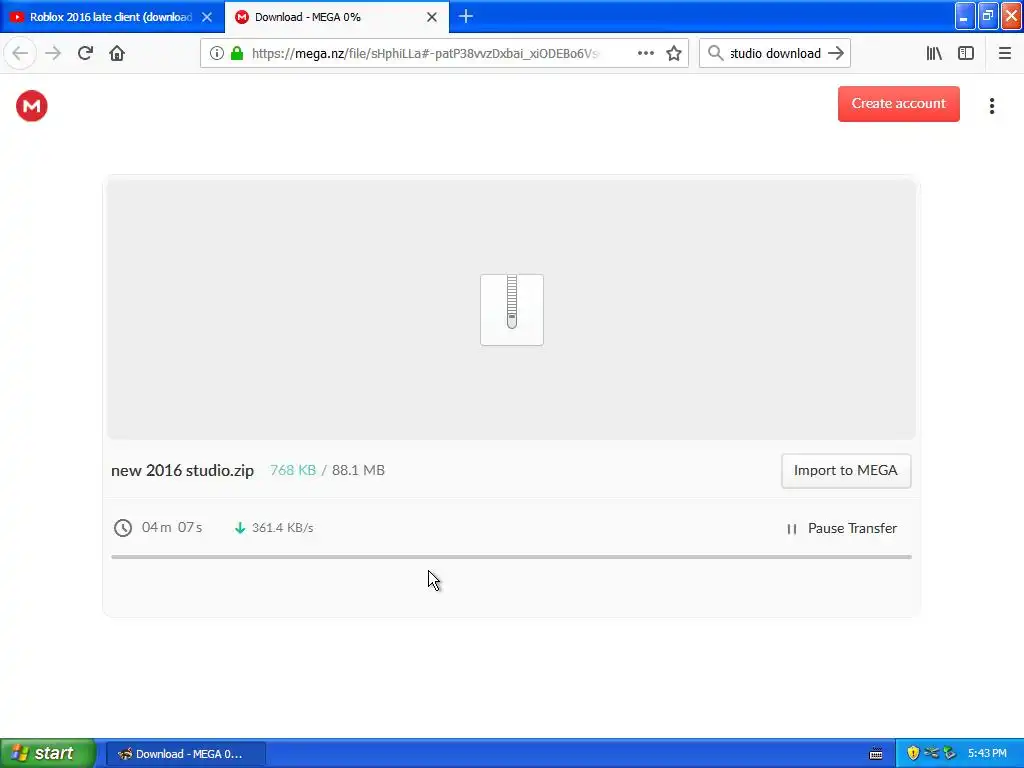Select the Download - MEGA 0% tab
This screenshot has height=768, width=1024.
[336, 17]
